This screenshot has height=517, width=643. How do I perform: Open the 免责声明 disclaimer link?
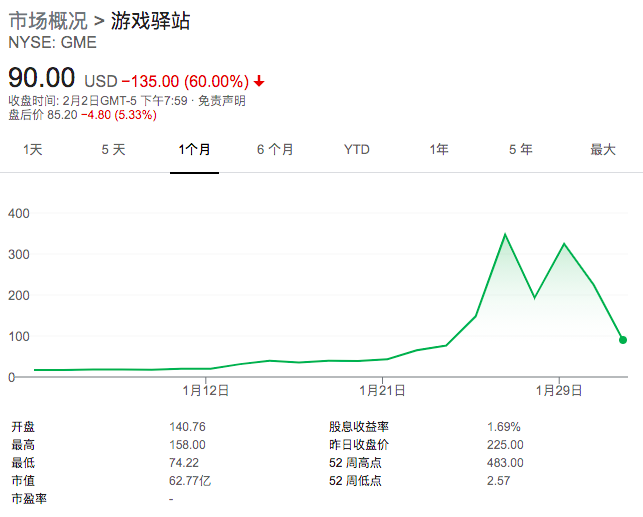(222, 100)
